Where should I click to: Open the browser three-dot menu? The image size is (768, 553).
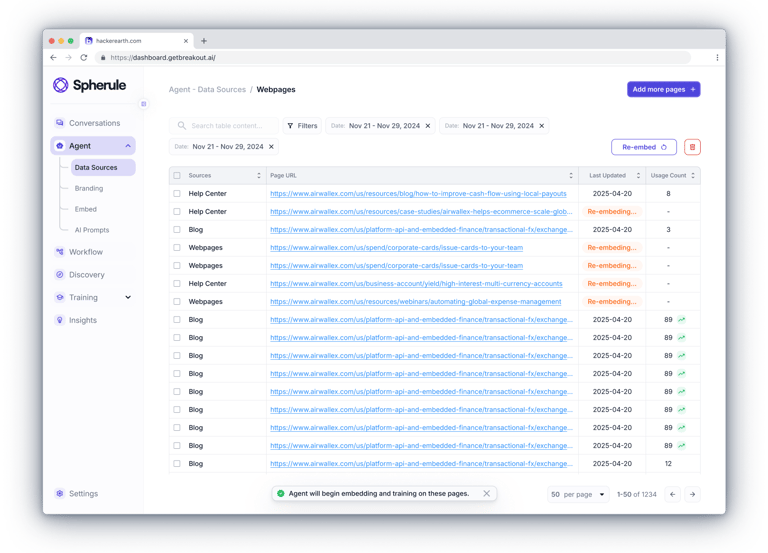pyautogui.click(x=717, y=58)
